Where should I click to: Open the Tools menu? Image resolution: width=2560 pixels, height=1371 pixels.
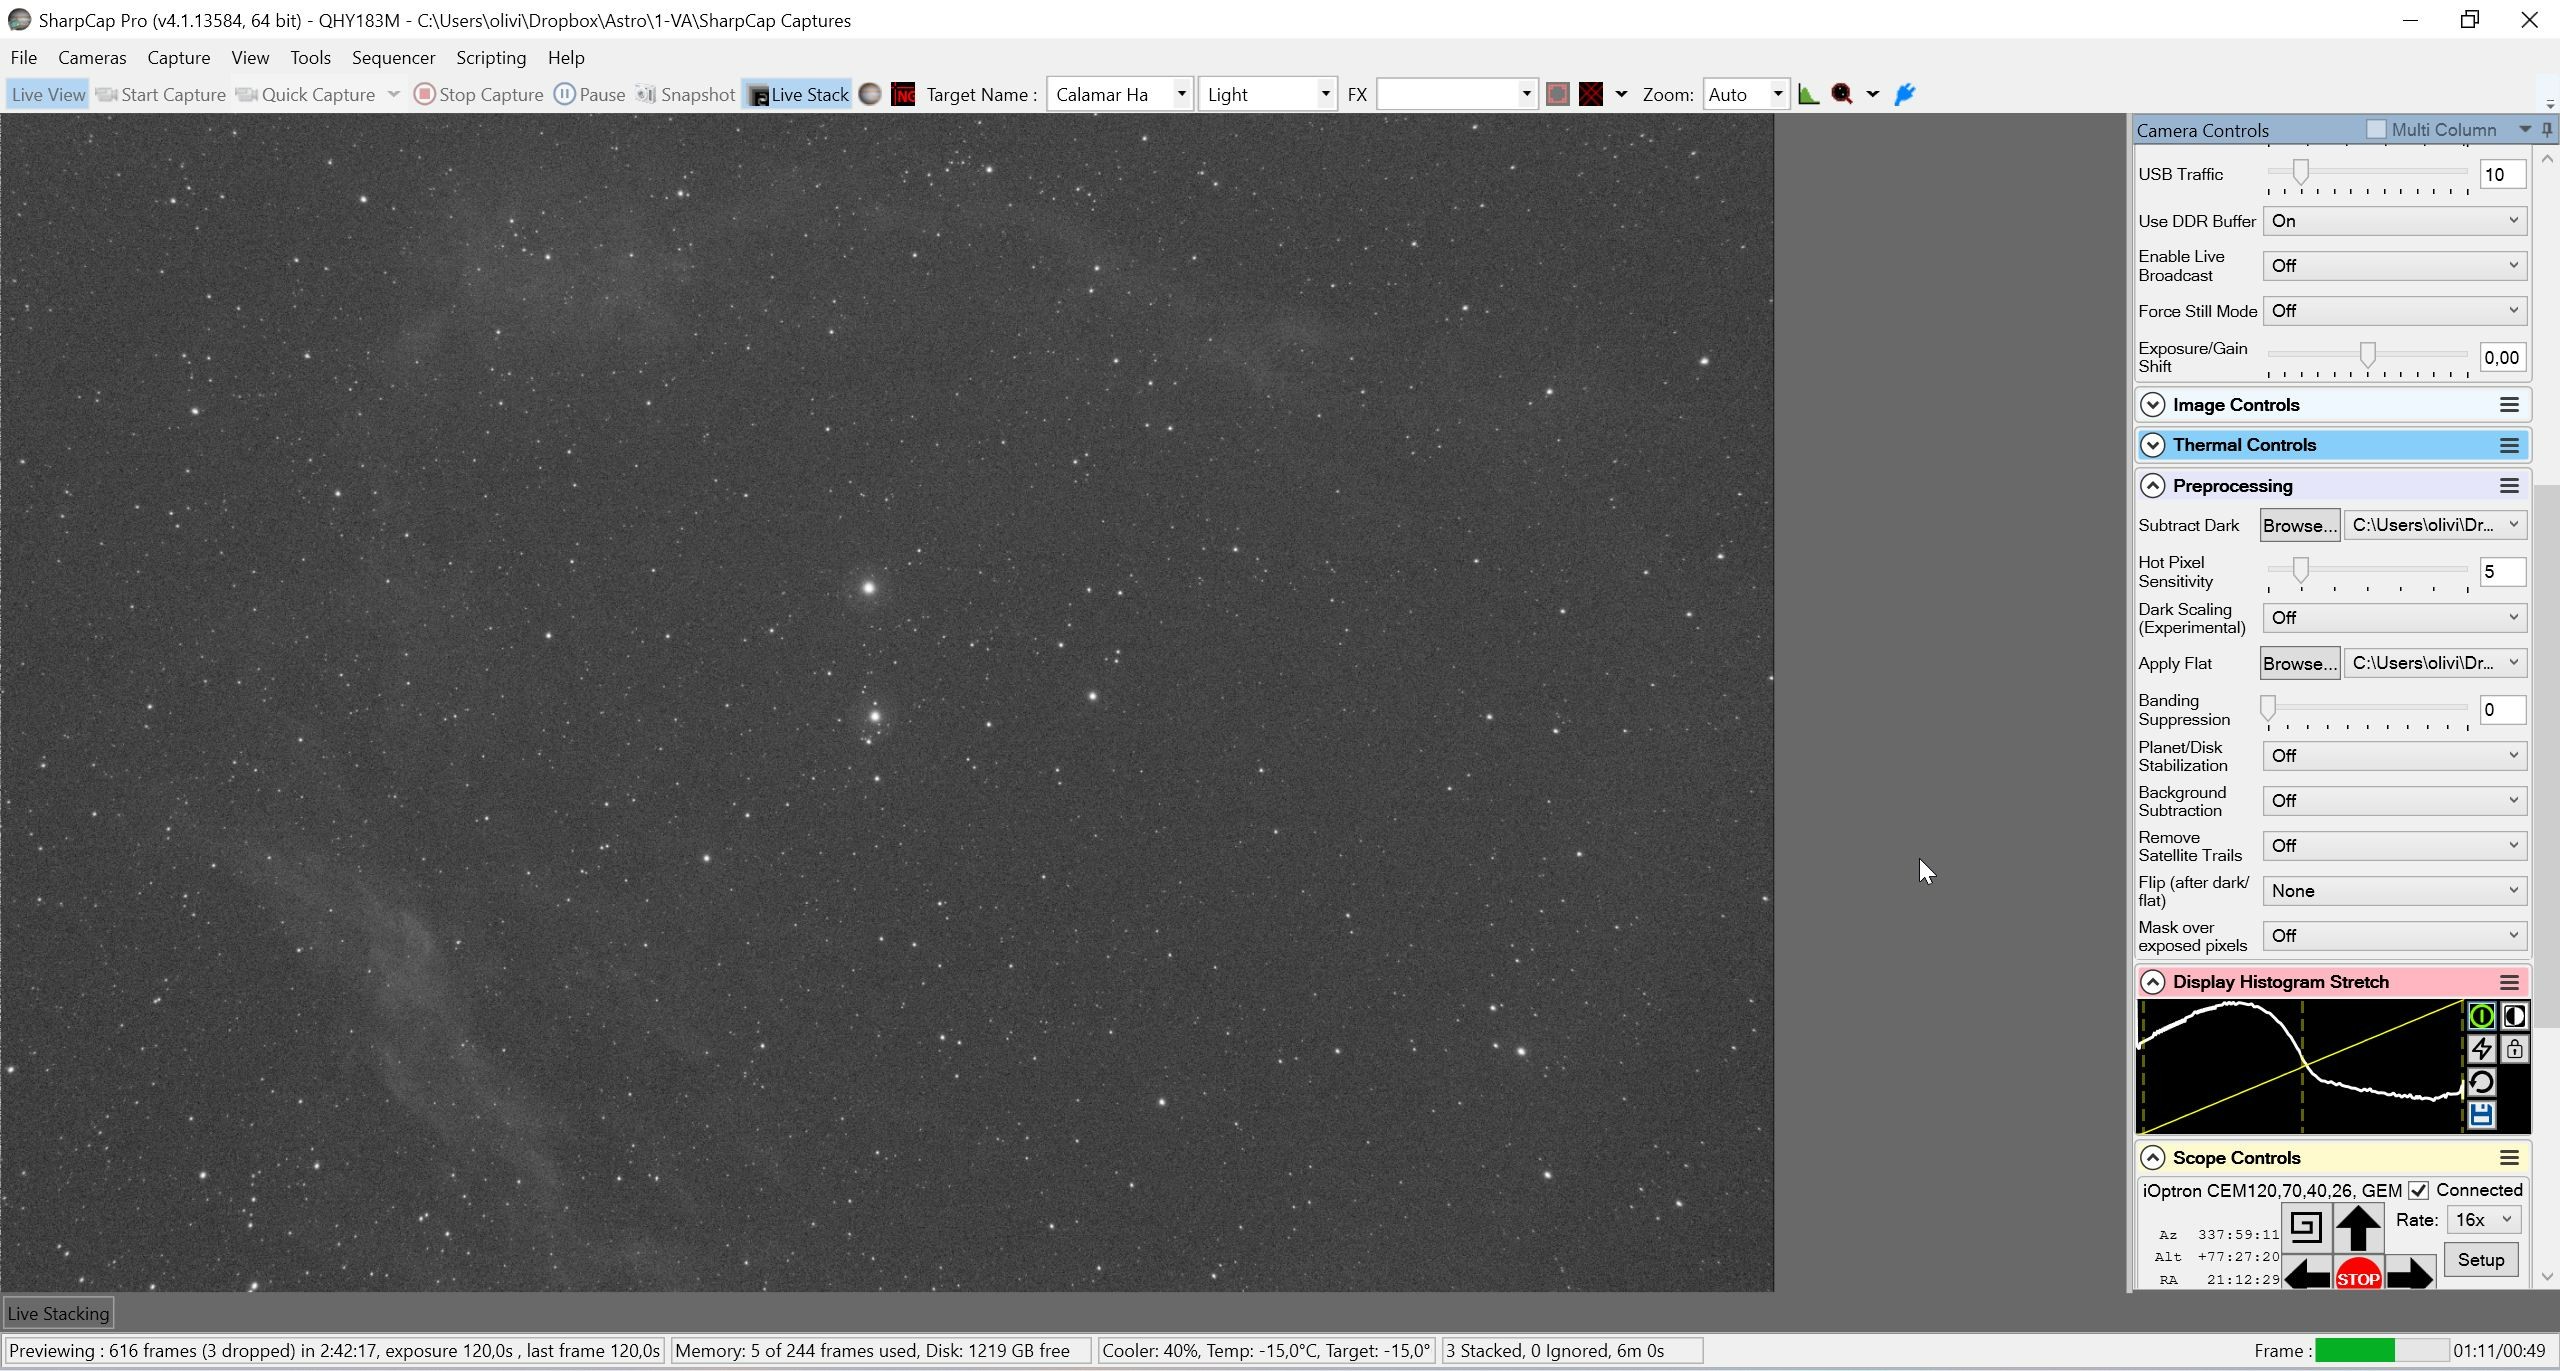(310, 58)
